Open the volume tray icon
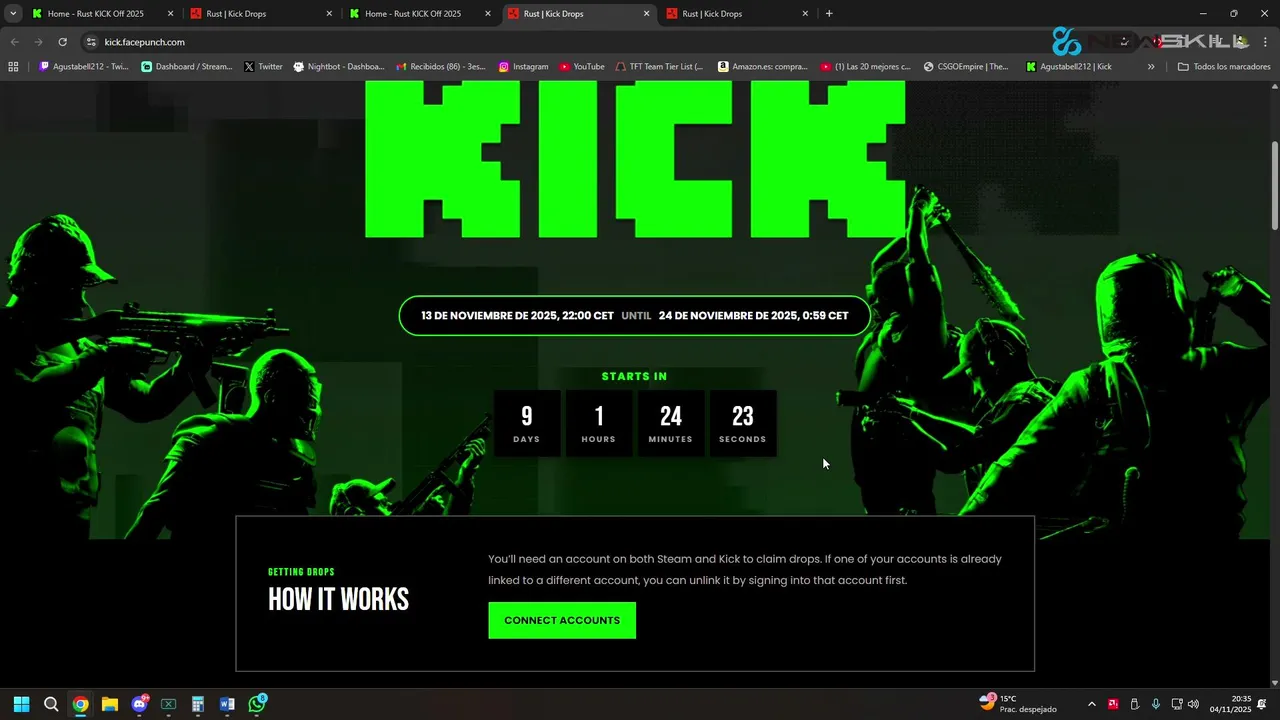The image size is (1280, 720). [1193, 704]
